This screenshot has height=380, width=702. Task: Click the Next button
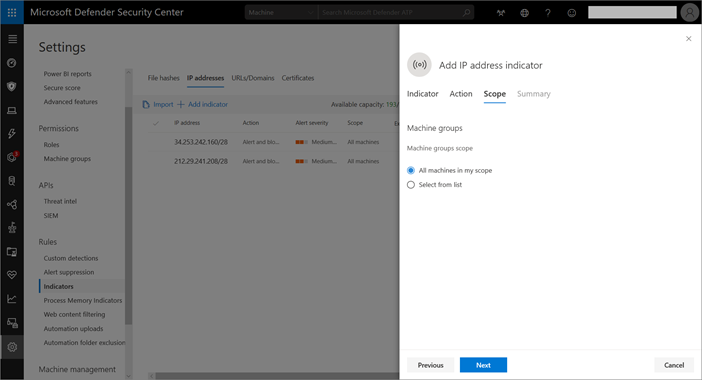[x=483, y=365]
